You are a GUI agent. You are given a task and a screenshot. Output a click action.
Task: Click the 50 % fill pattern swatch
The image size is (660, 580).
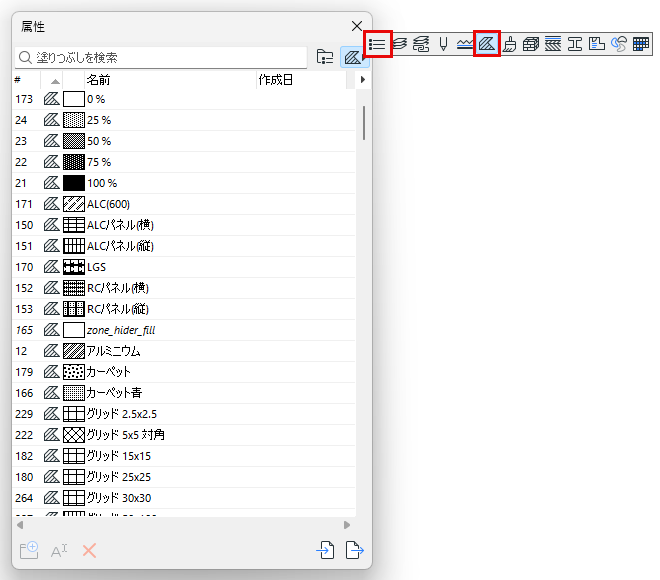(x=74, y=141)
